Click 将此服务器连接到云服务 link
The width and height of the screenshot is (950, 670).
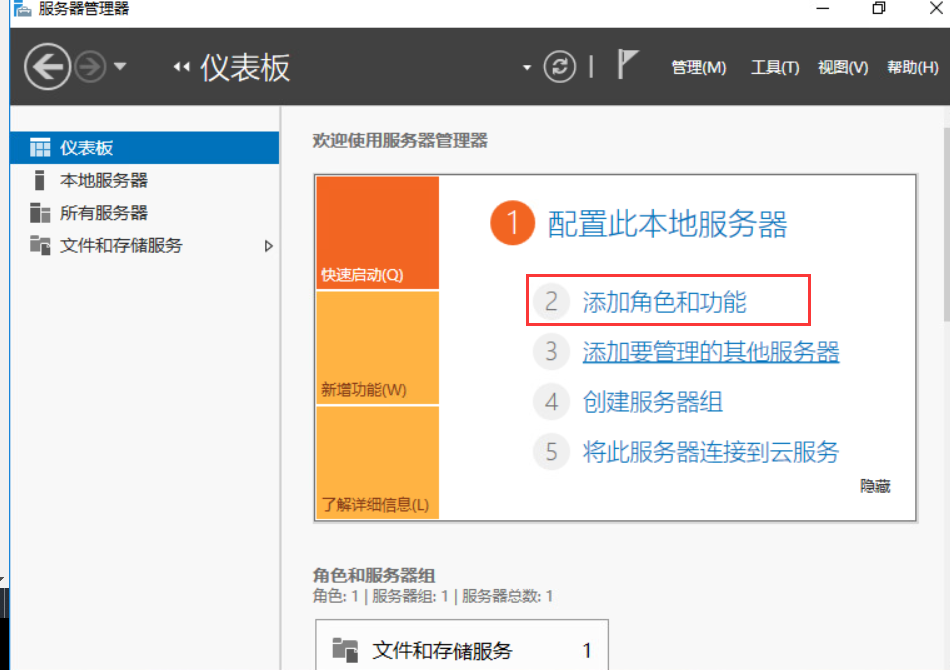coord(711,453)
